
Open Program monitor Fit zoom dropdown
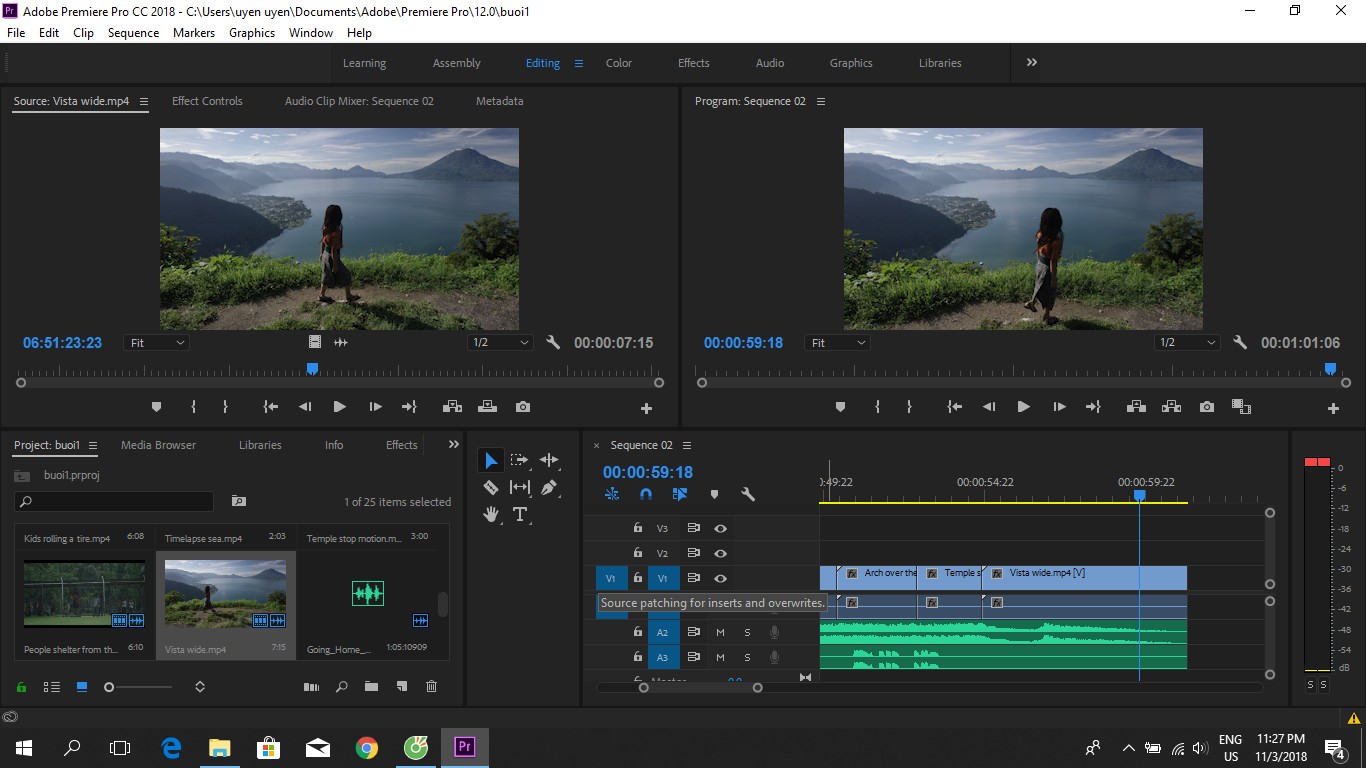tap(838, 342)
